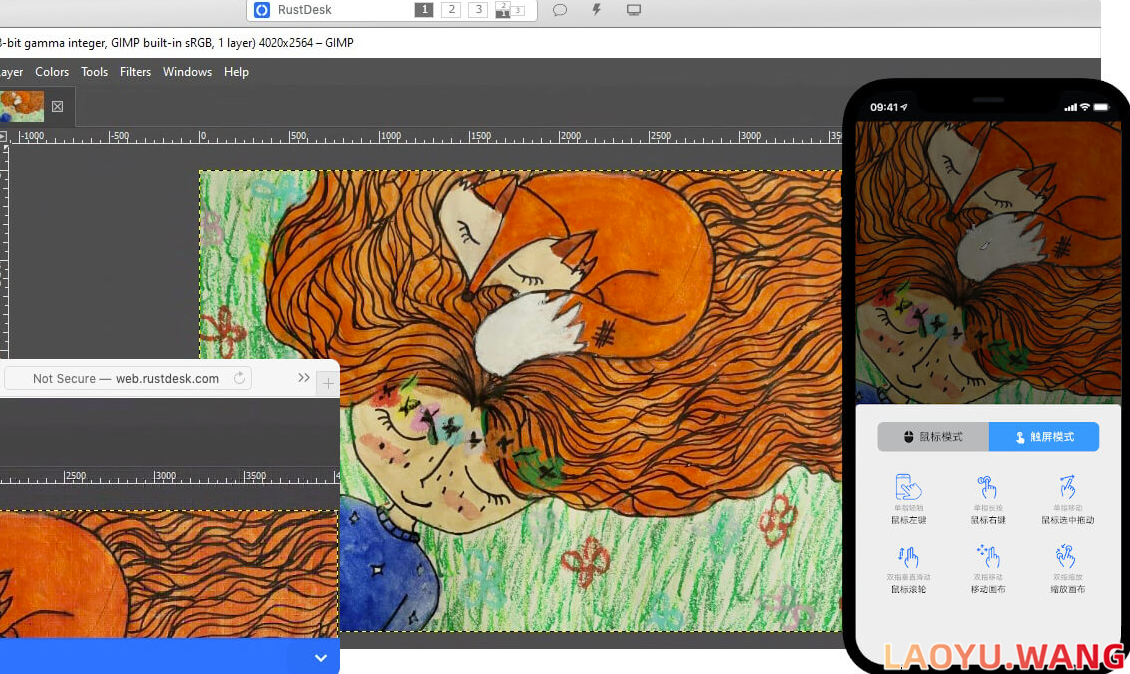This screenshot has width=1130, height=674.
Task: Click the long-press right-click gesture icon (鼠标右键)
Action: 987,487
